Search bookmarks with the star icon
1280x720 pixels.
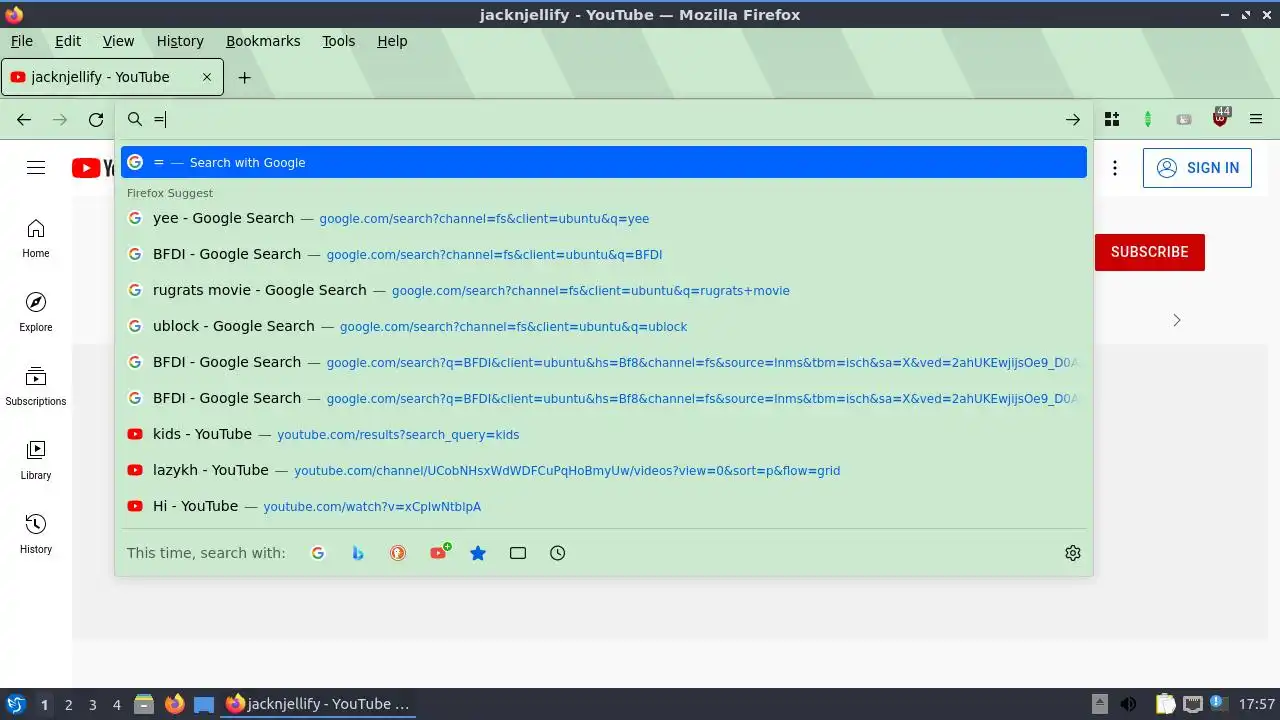pyautogui.click(x=478, y=553)
